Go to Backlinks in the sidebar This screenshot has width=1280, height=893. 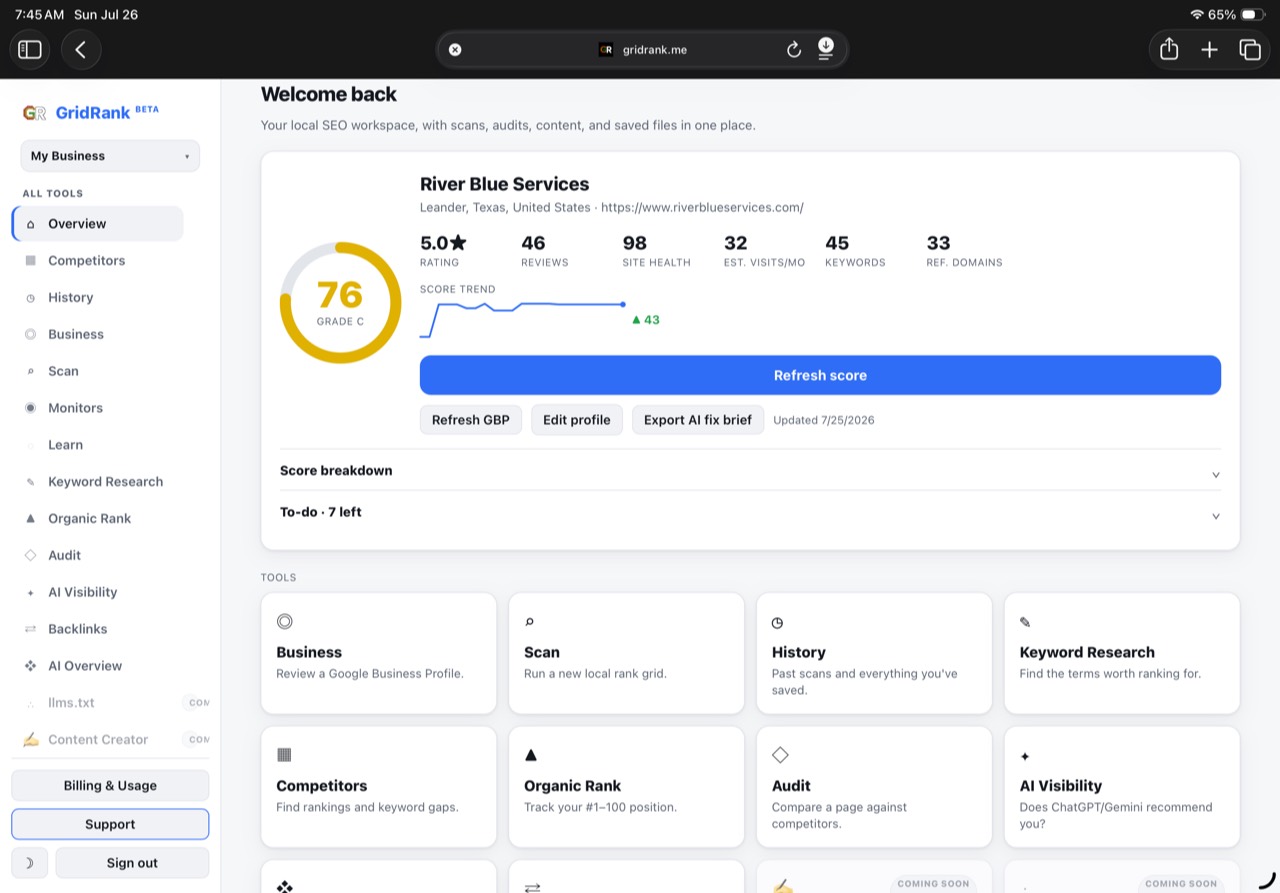(98, 629)
